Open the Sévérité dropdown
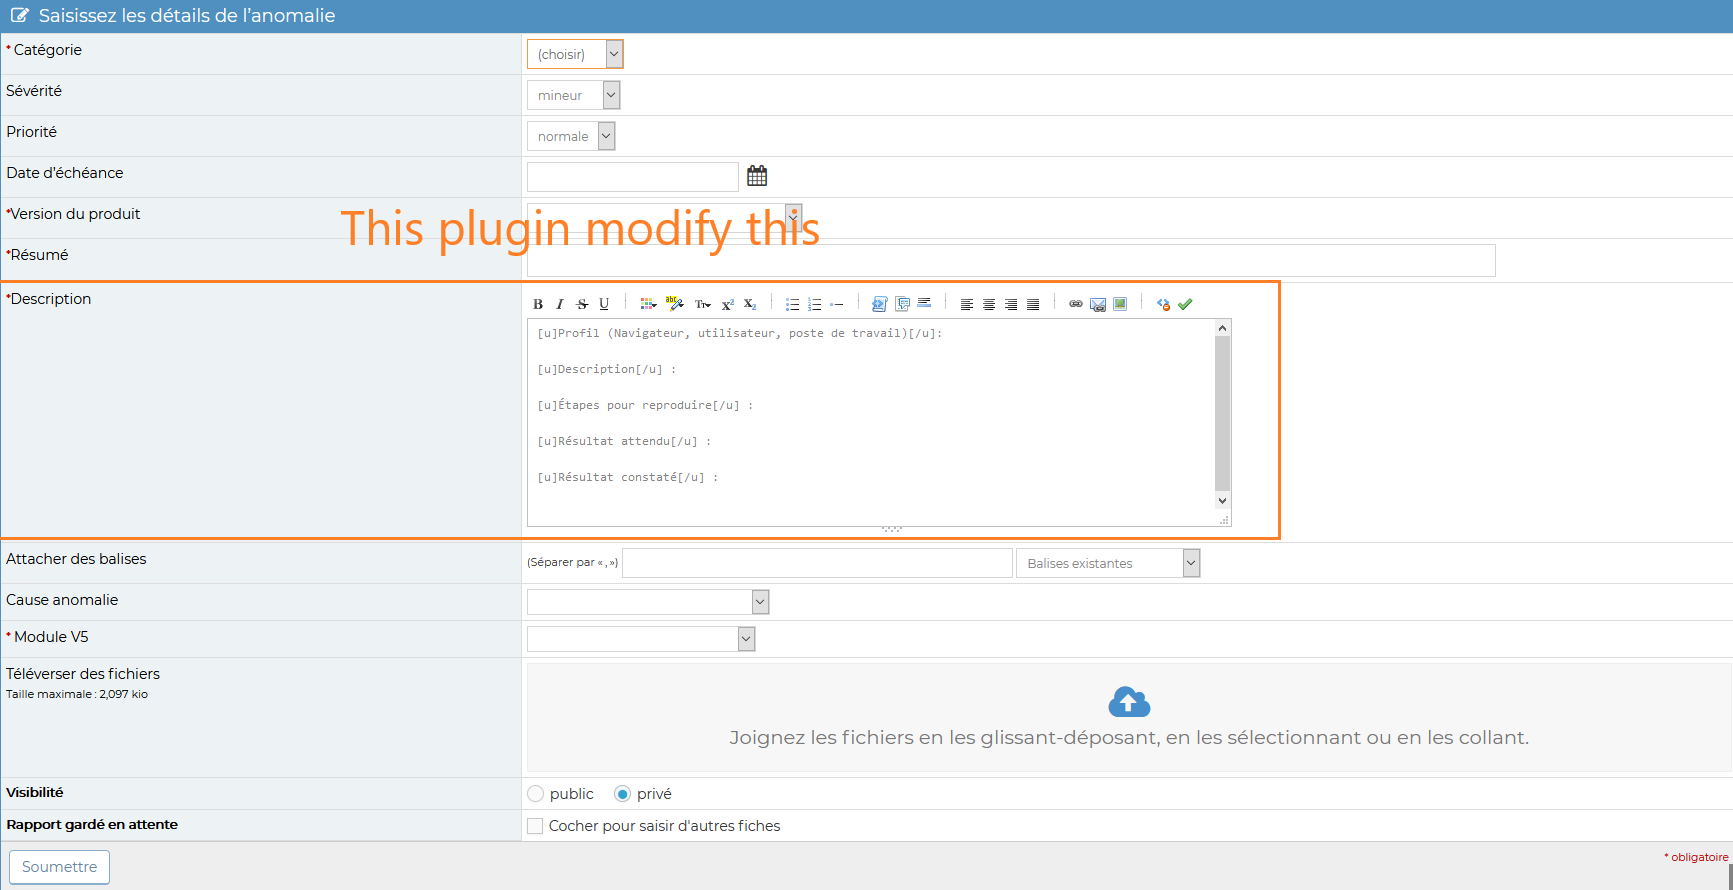Screen dimensions: 1733x890 [573, 95]
